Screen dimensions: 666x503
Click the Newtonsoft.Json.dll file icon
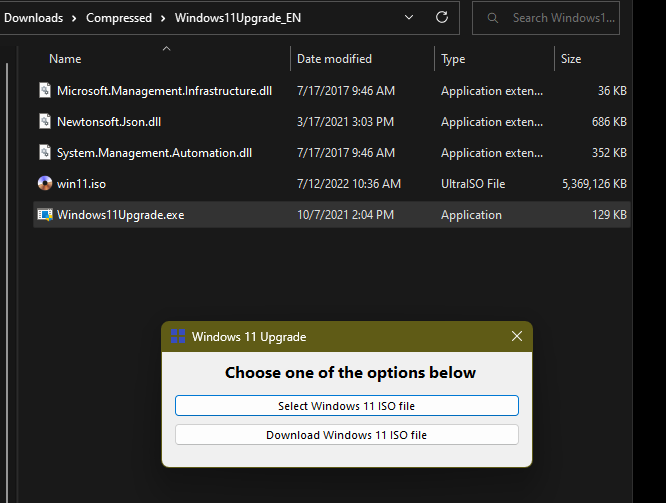point(45,122)
